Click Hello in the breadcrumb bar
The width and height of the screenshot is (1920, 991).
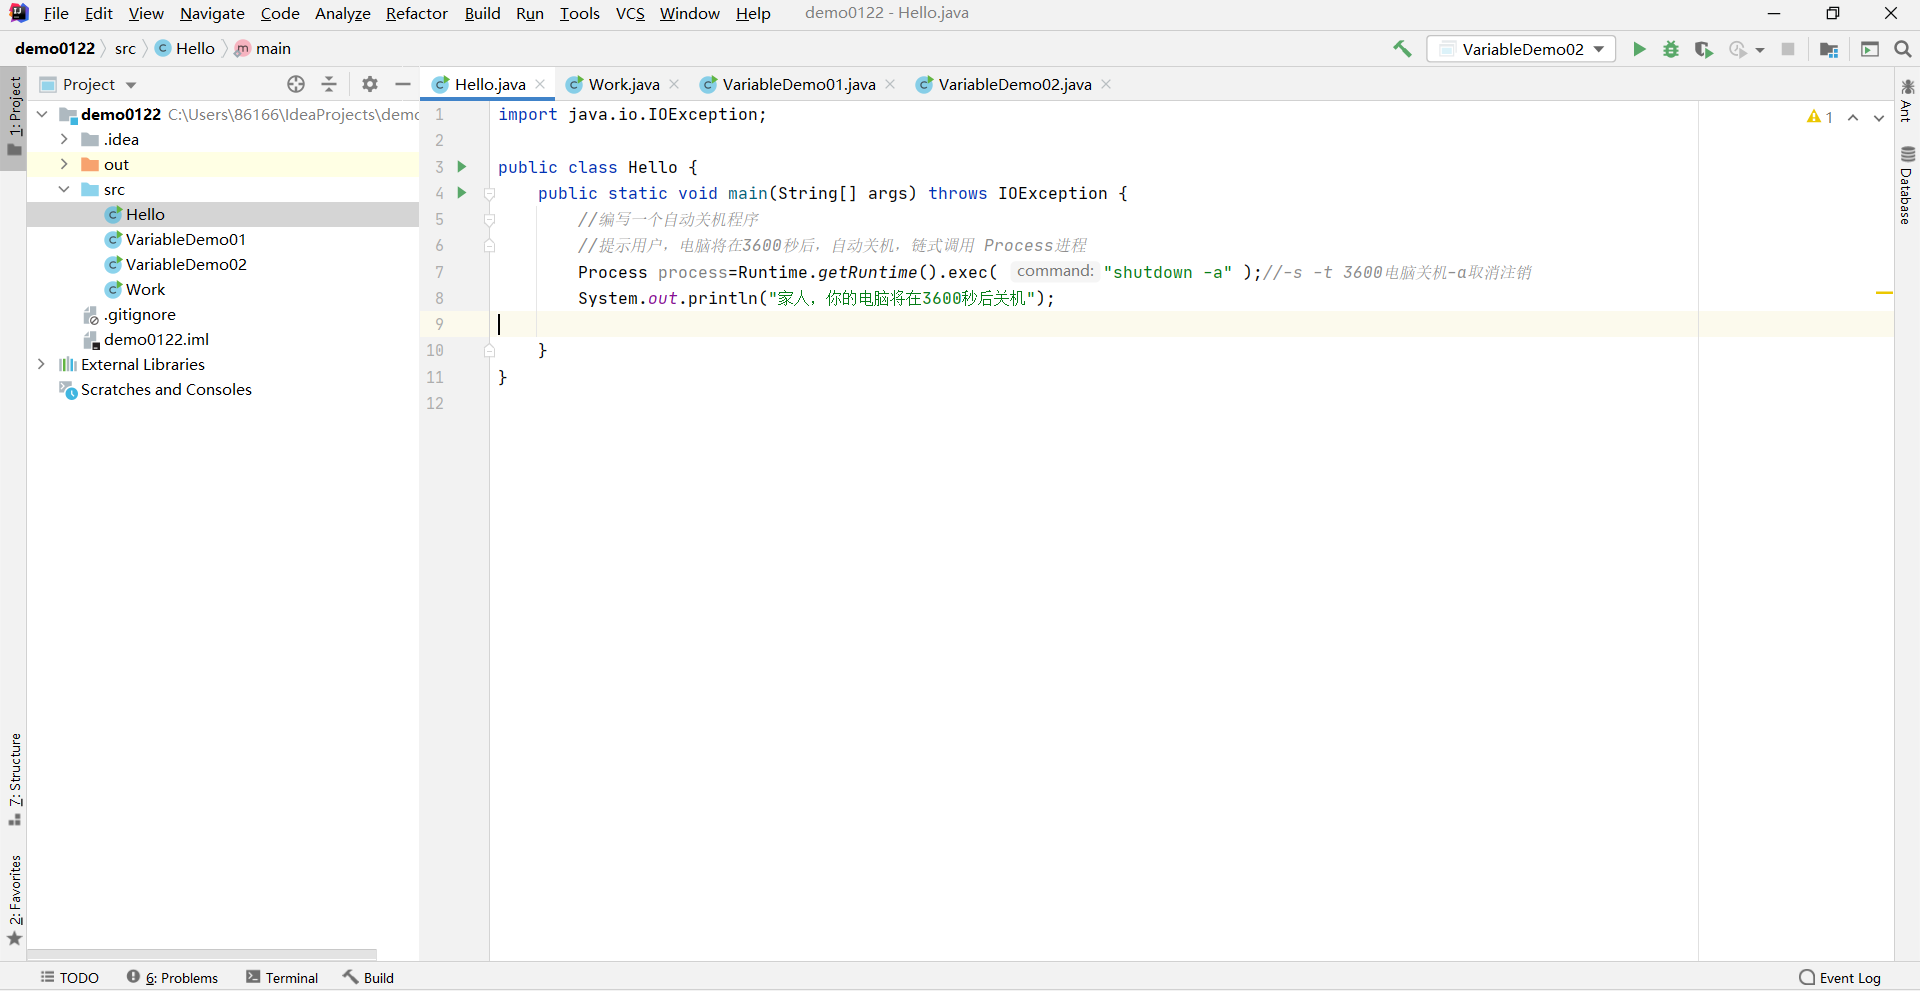coord(185,48)
